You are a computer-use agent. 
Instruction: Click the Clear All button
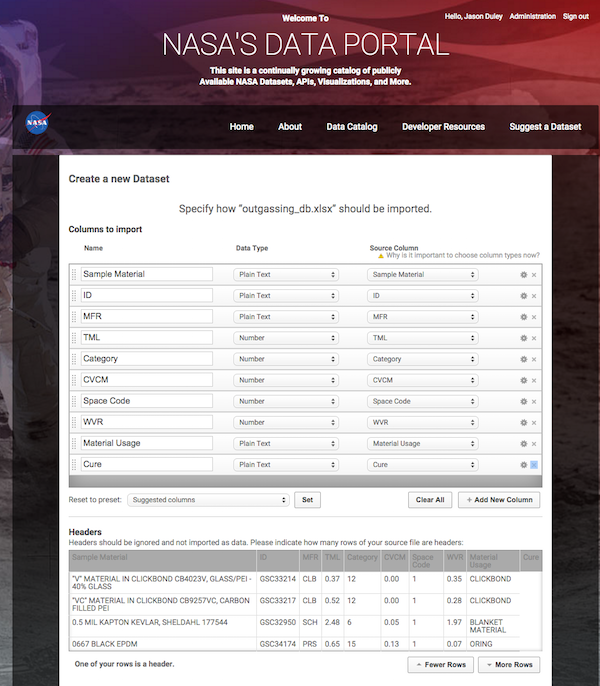(430, 500)
